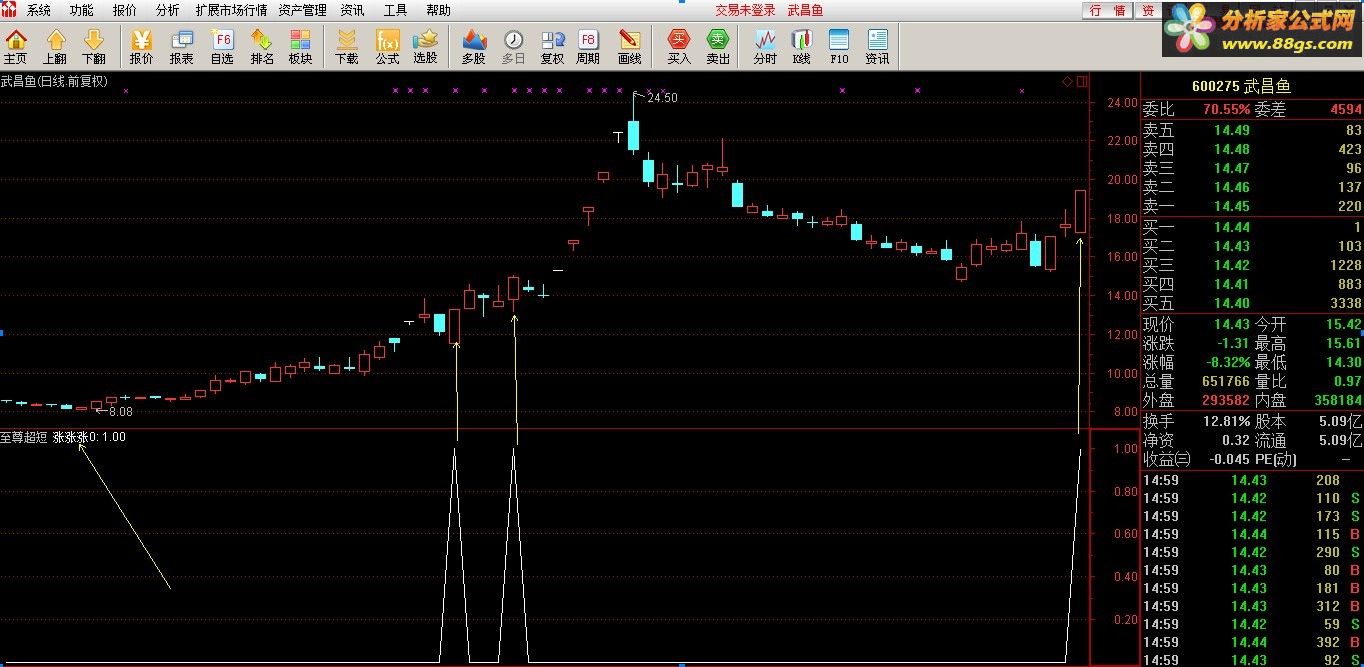Select the 画线 draw line tool
This screenshot has height=667, width=1364.
point(629,47)
